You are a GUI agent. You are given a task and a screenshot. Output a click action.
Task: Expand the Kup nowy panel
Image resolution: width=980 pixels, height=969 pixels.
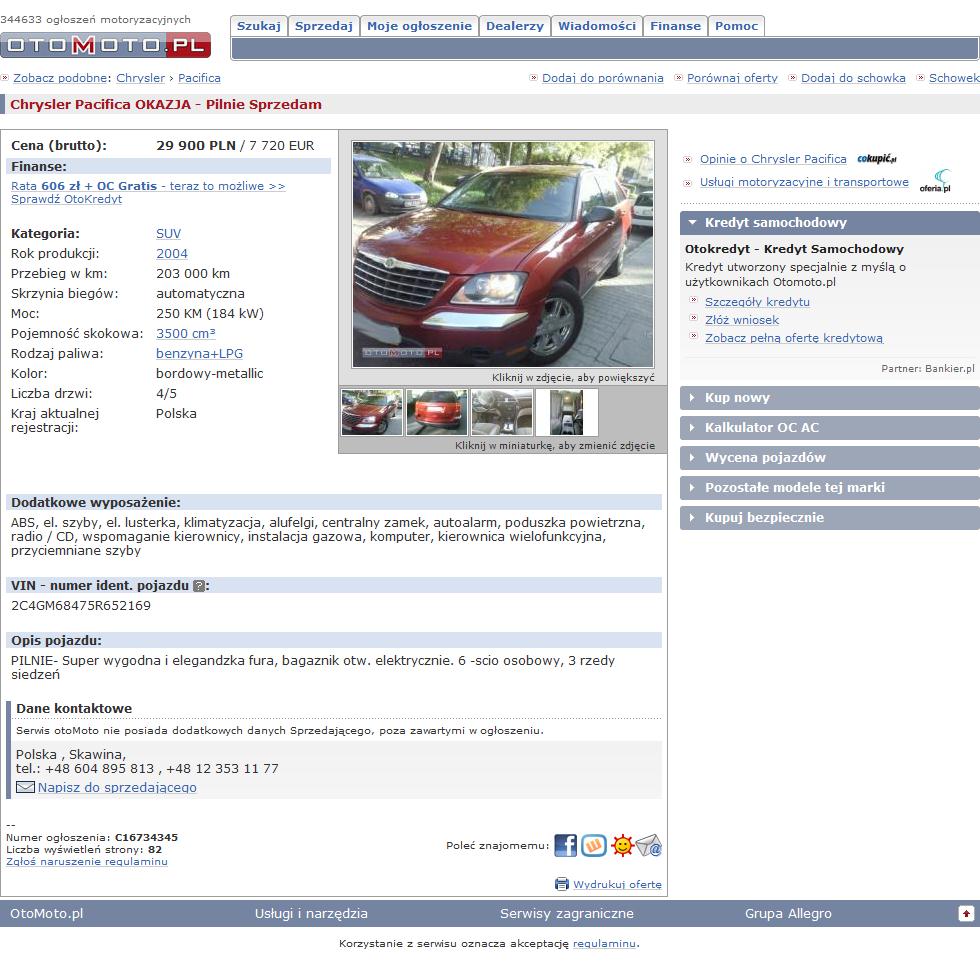[829, 398]
